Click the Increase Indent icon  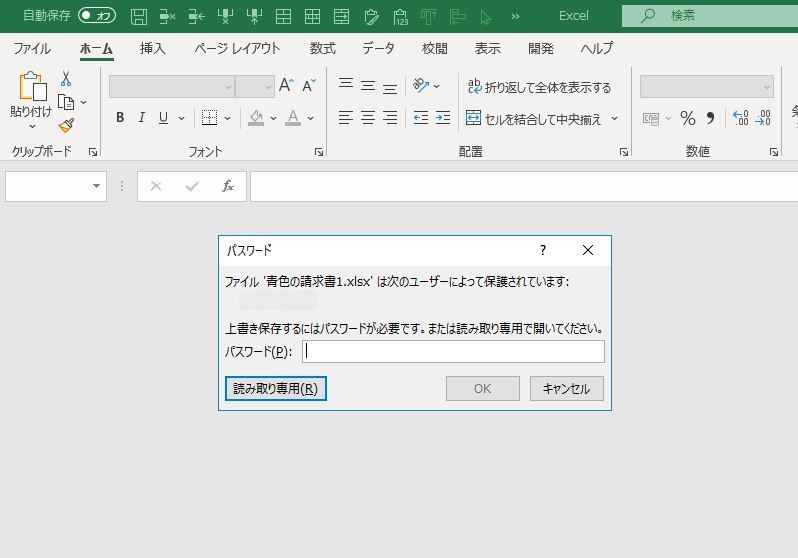[443, 118]
